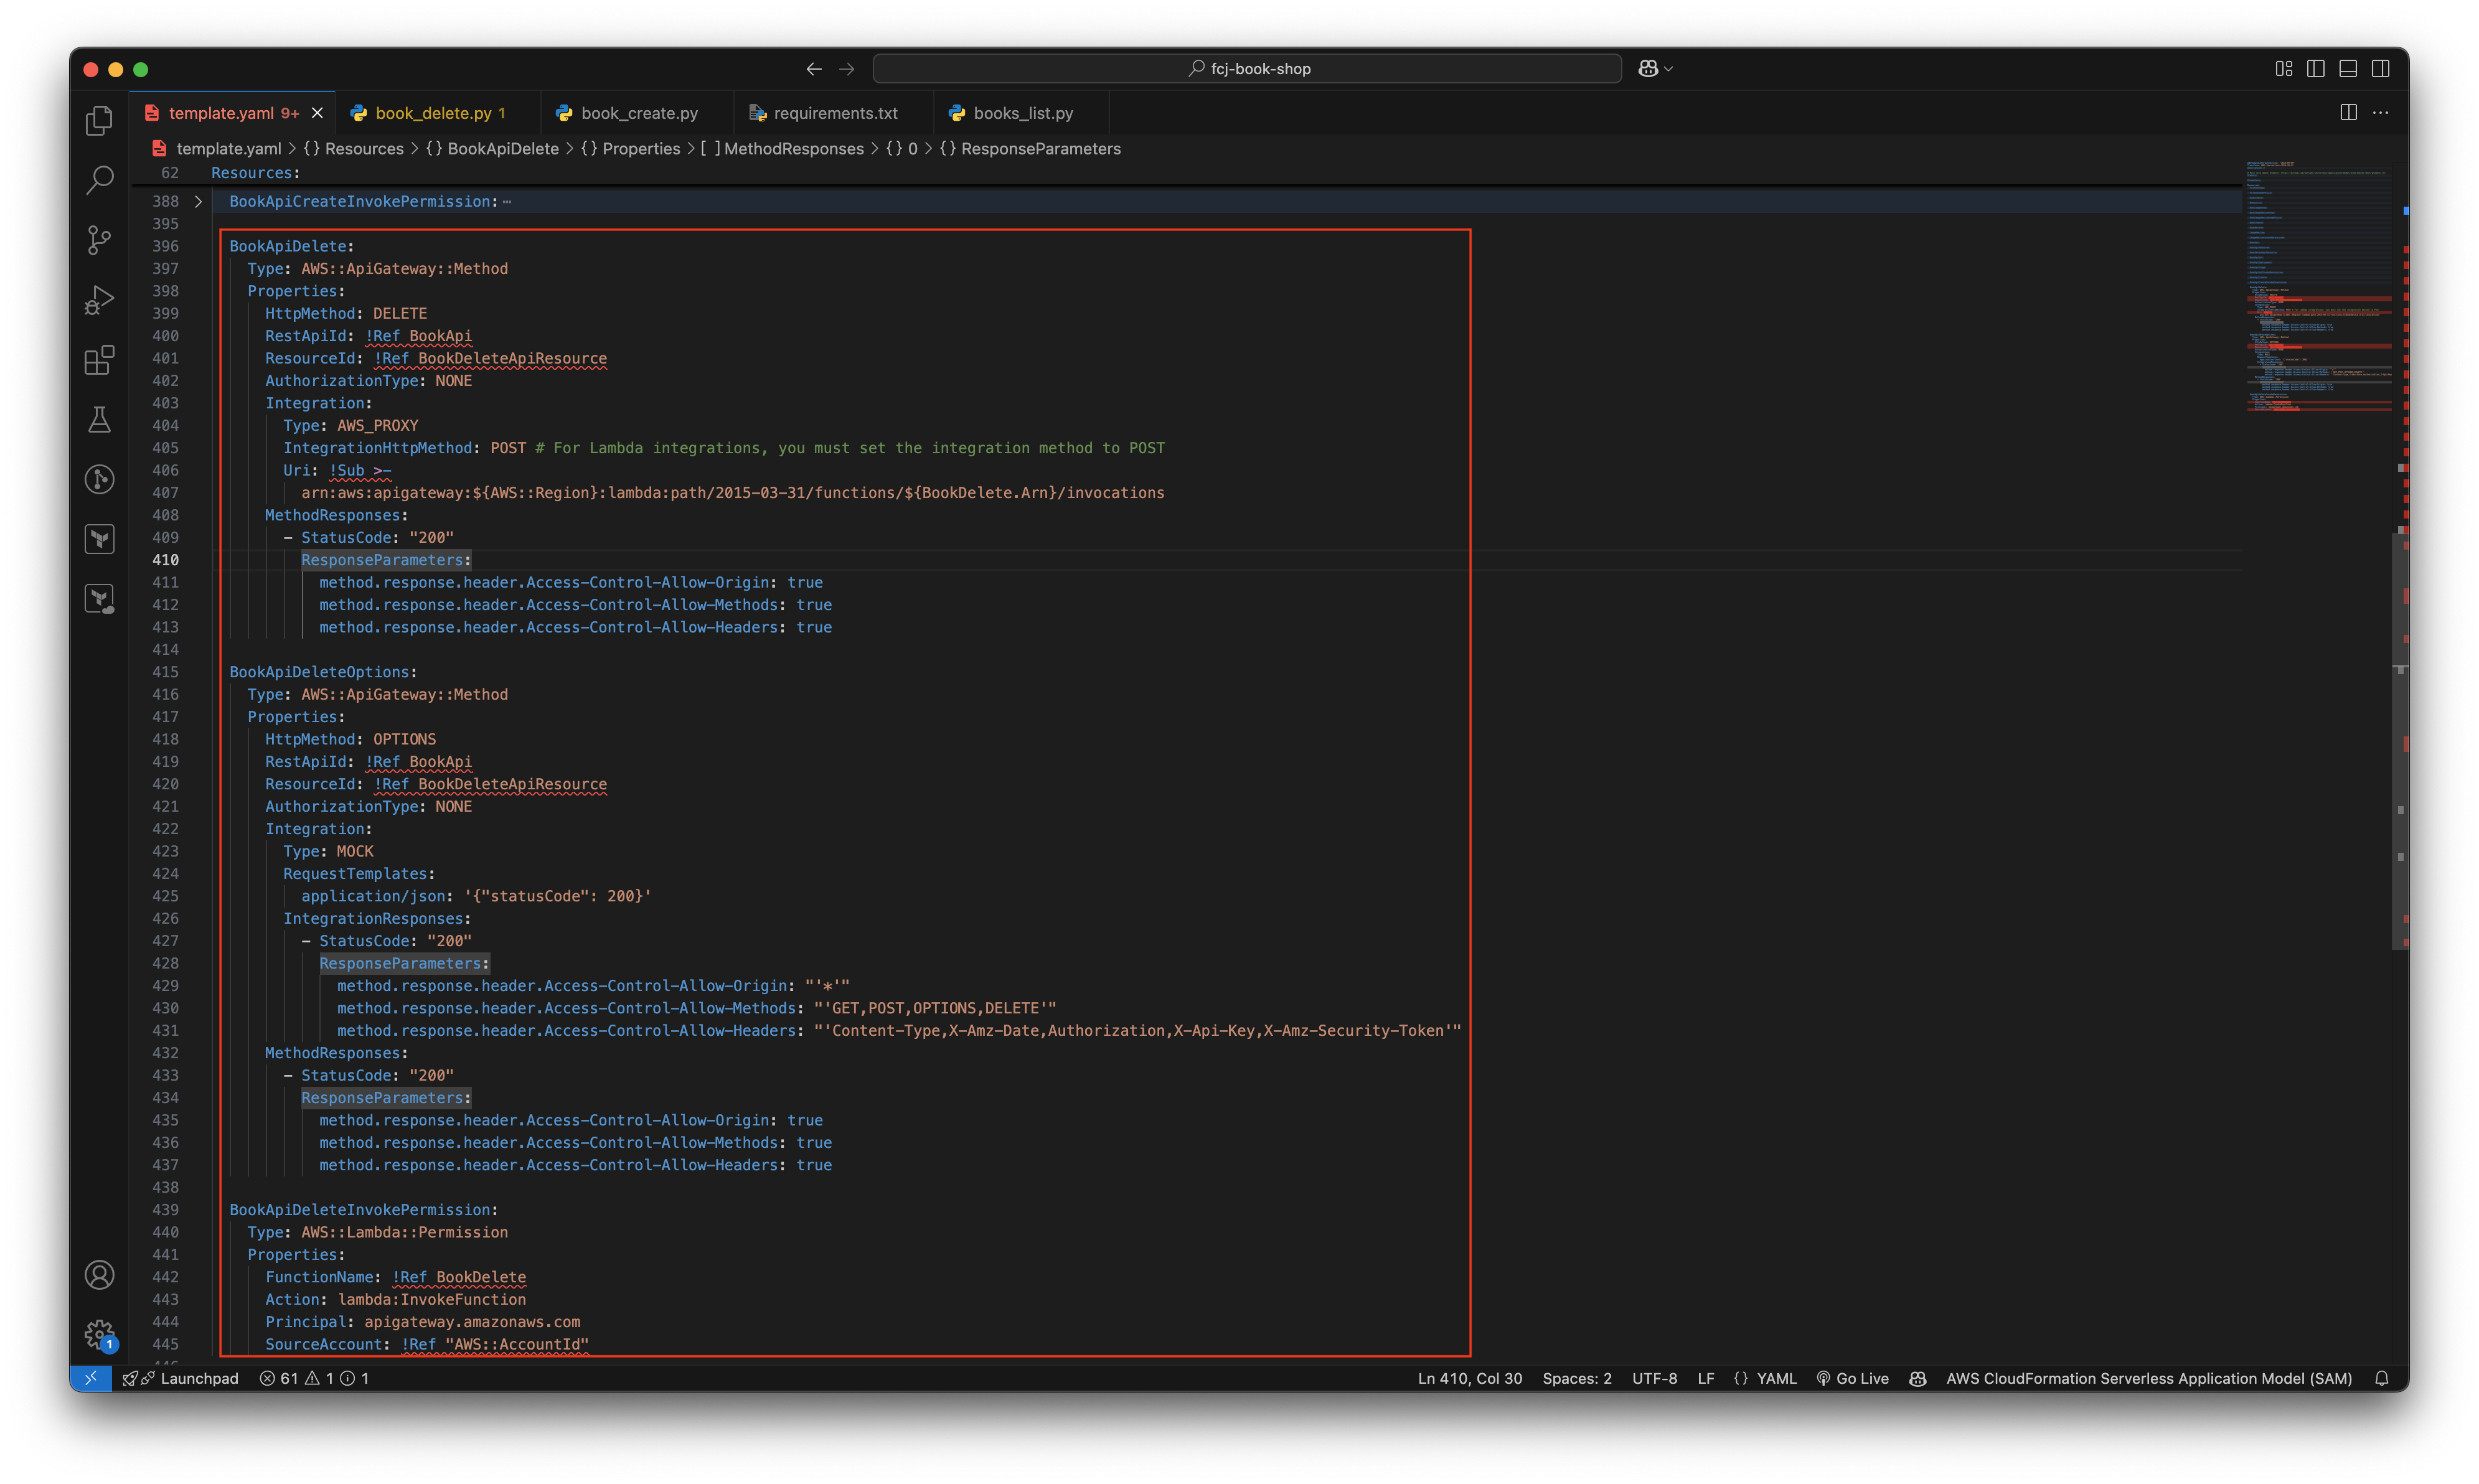Change indentation via Spaces: 2
Viewport: 2479px width, 1484px height.
click(1577, 1378)
